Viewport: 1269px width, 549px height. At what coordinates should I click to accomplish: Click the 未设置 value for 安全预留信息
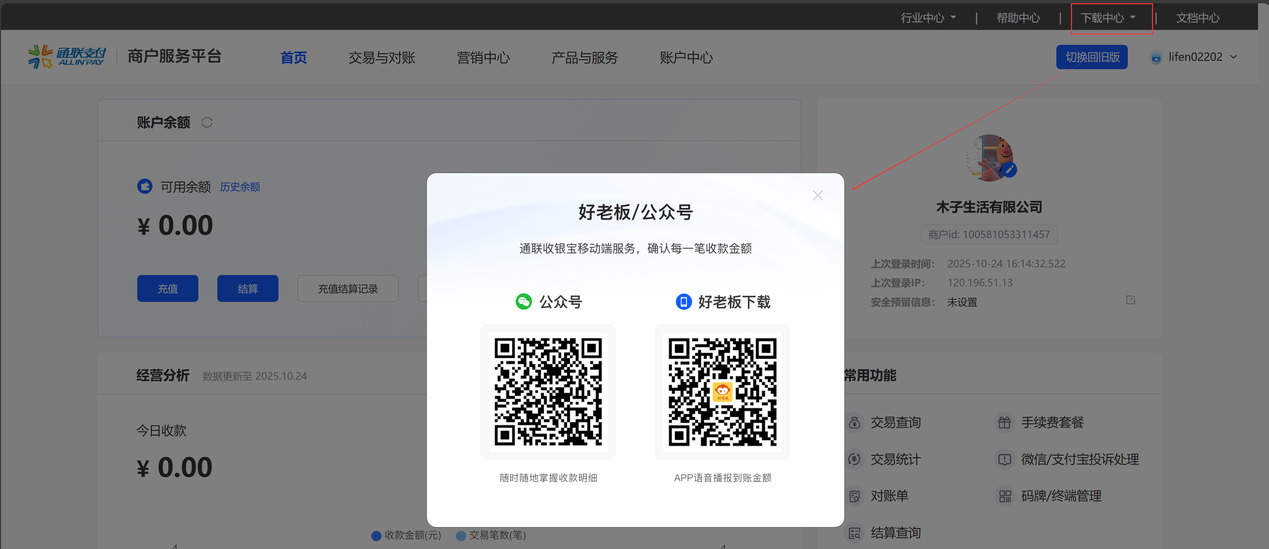tap(962, 302)
